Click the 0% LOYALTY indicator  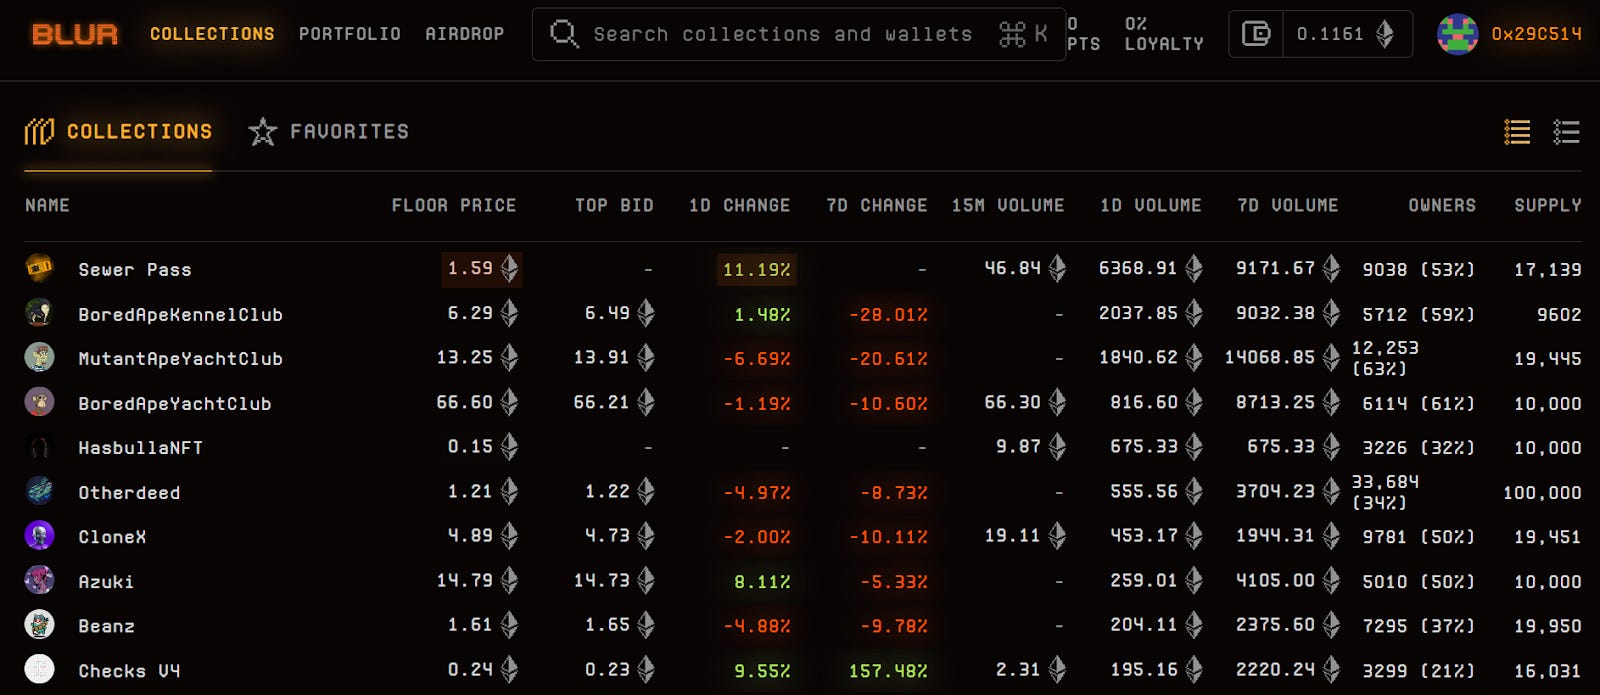tap(1164, 34)
